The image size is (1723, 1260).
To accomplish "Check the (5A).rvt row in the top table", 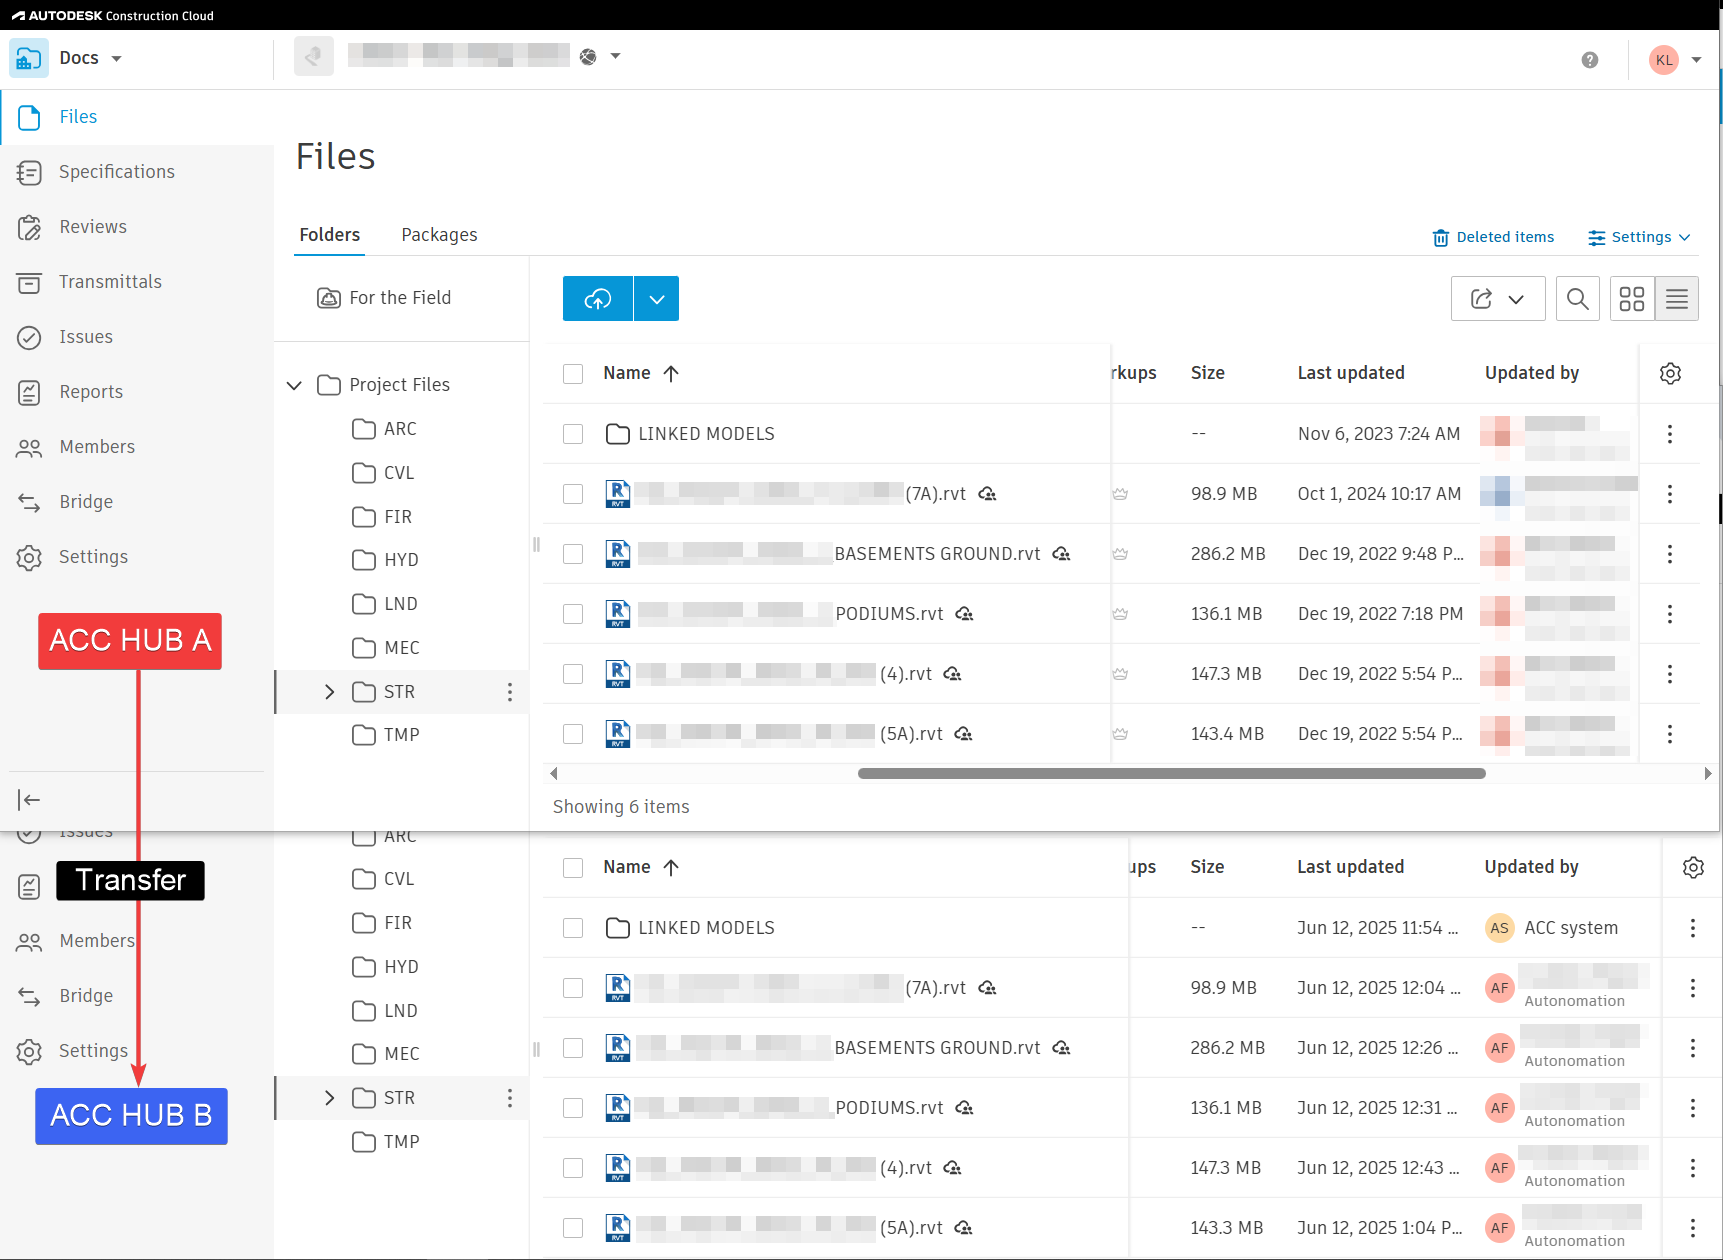I will (x=573, y=734).
